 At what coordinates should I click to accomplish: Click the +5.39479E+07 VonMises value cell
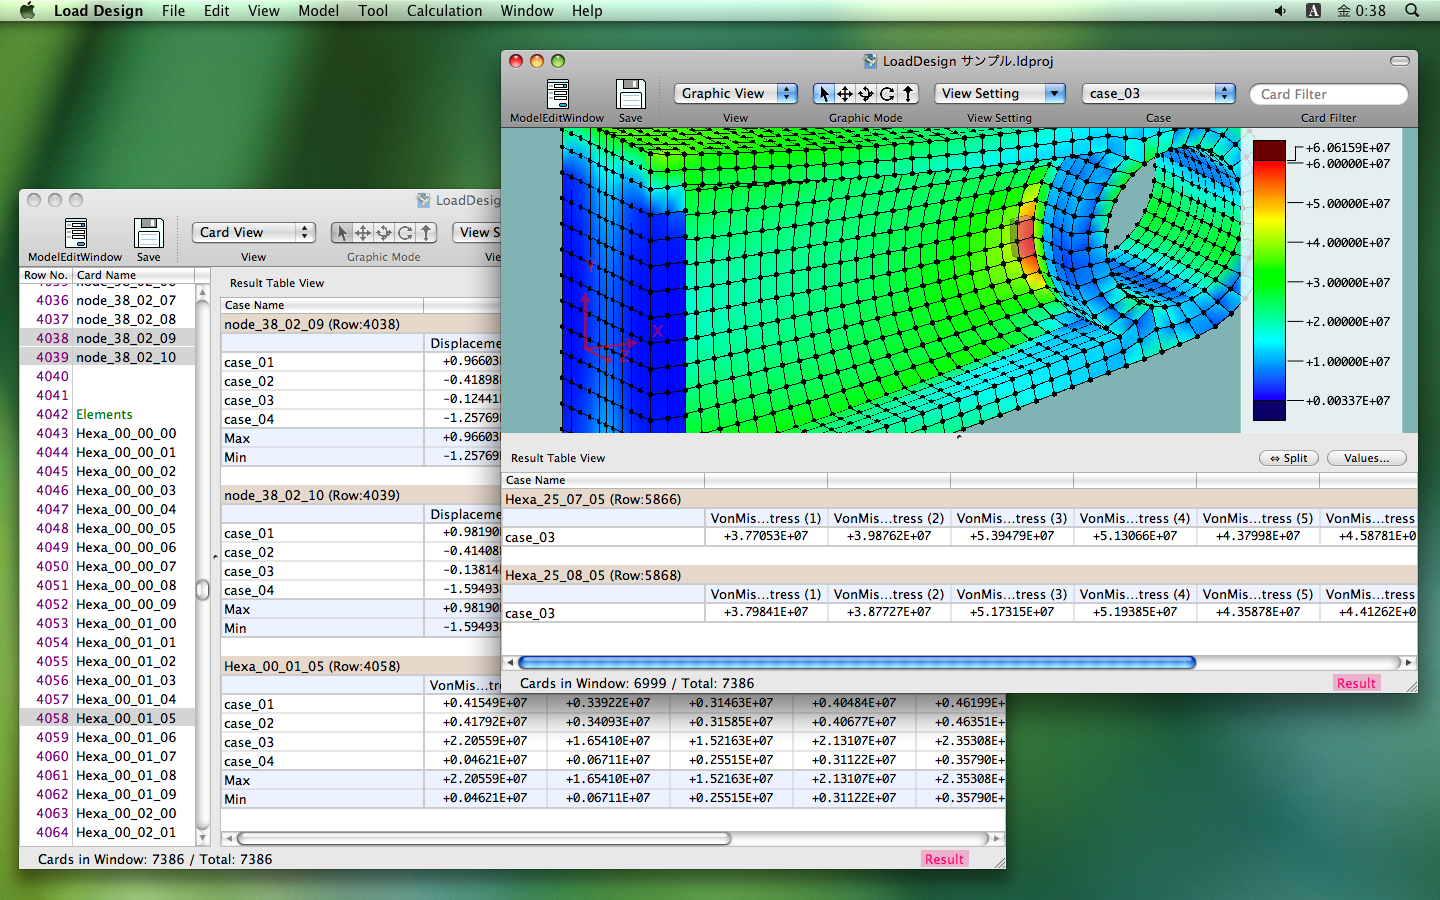tap(1011, 536)
